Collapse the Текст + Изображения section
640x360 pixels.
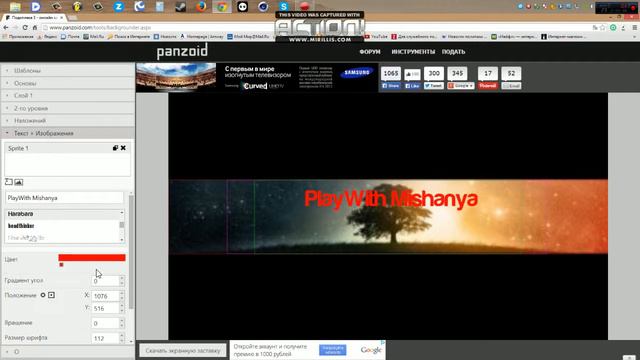click(67, 133)
